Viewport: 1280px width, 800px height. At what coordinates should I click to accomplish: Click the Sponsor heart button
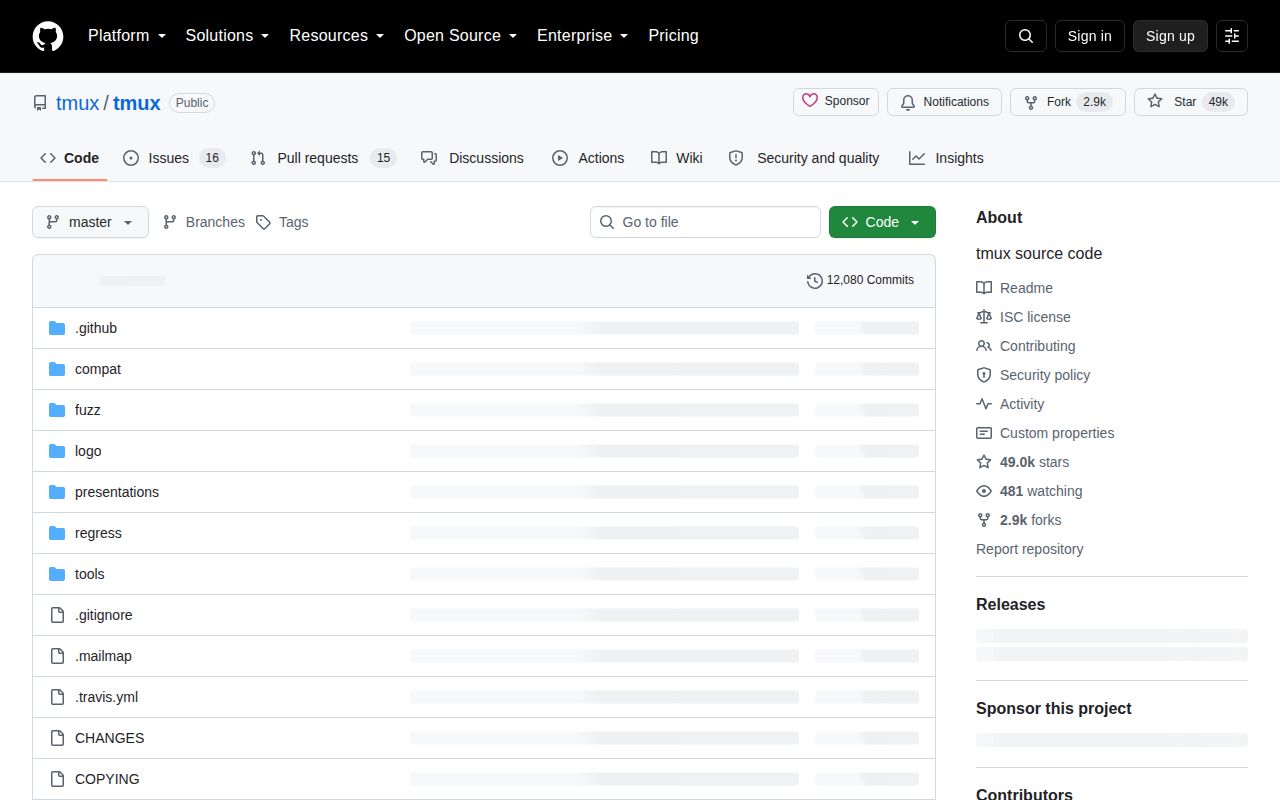click(836, 102)
